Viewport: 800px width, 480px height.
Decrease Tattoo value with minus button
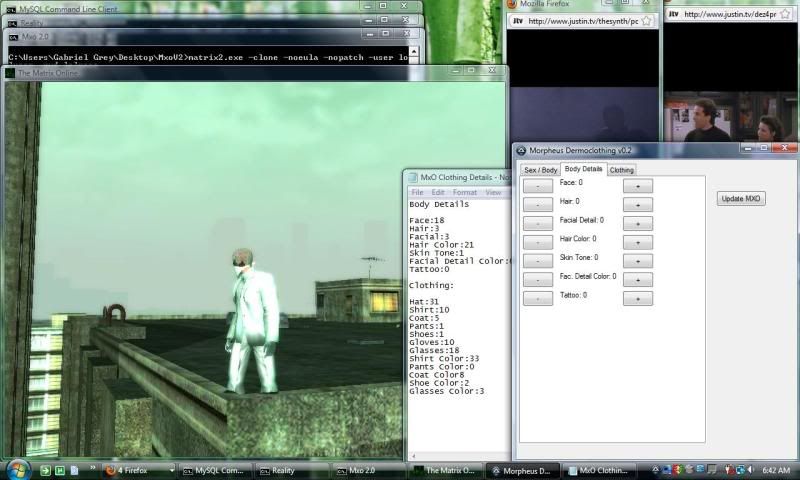538,298
